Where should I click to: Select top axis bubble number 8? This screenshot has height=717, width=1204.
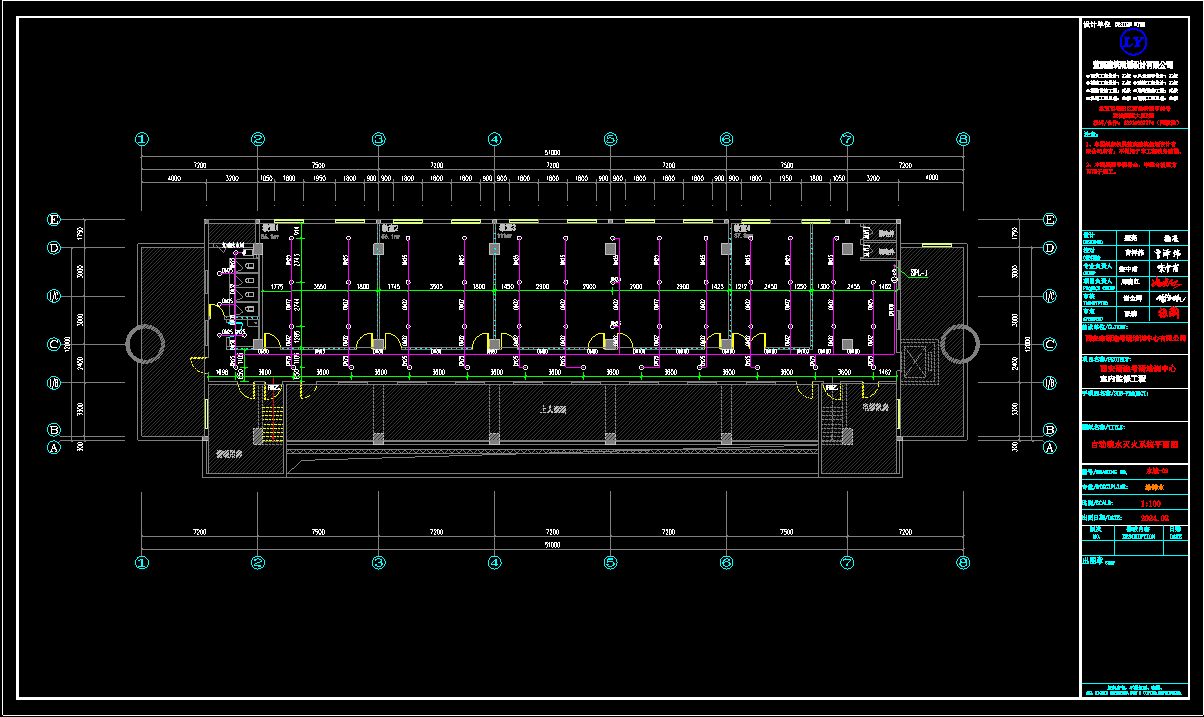(963, 140)
